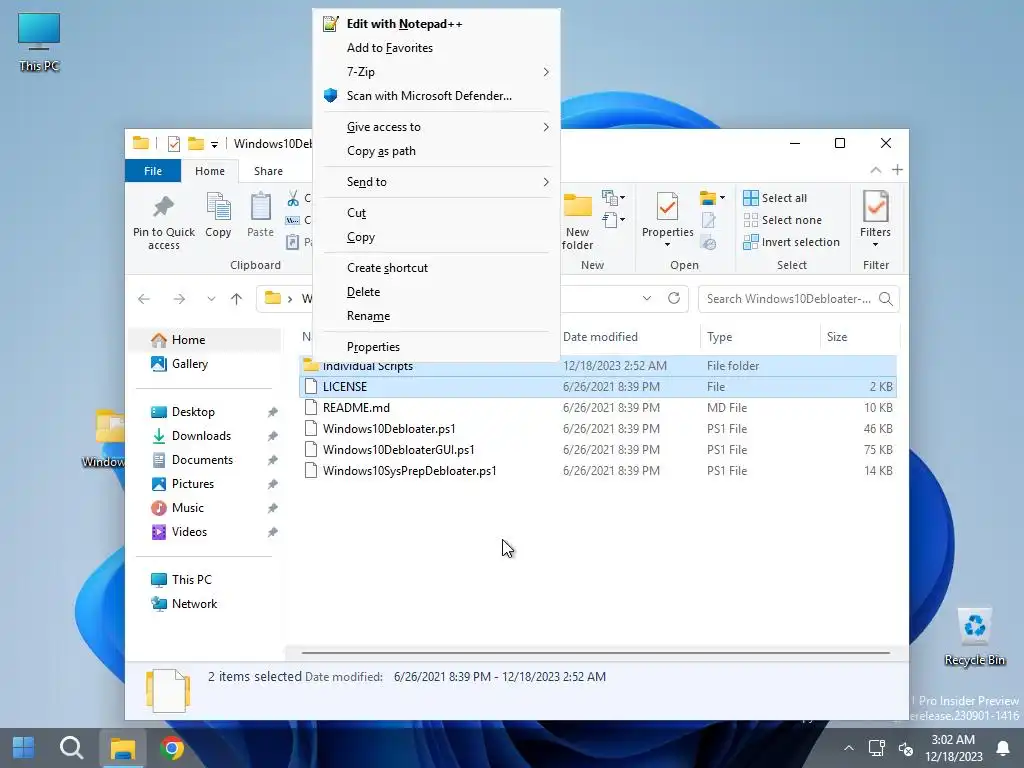The height and width of the screenshot is (768, 1024).
Task: Open Give access to submenu
Action: (436, 127)
